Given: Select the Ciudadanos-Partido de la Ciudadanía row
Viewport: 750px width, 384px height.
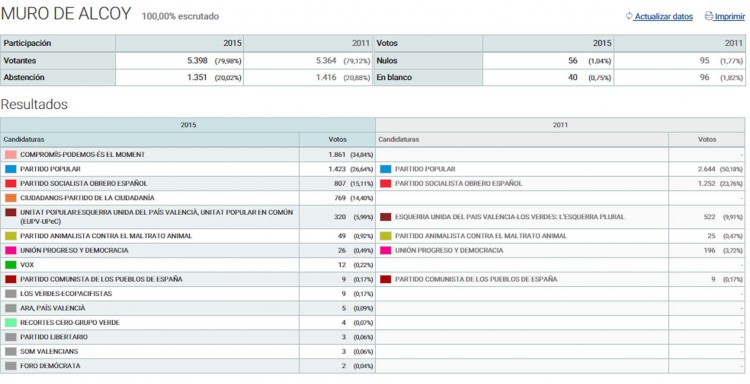Looking at the screenshot, I should point(188,197).
